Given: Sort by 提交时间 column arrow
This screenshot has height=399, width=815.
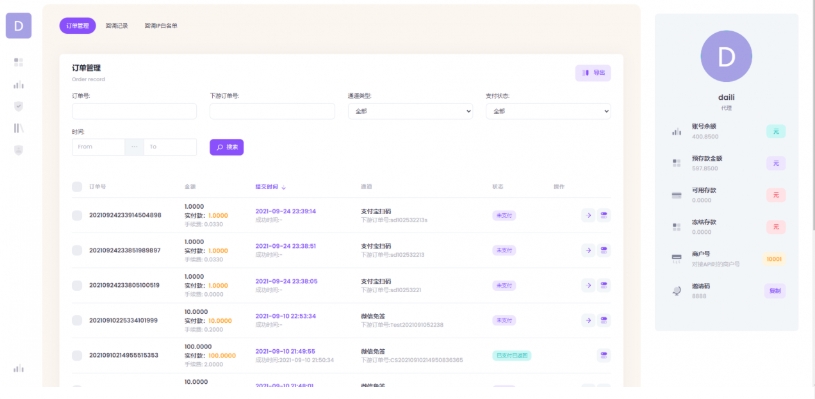Looking at the screenshot, I should (x=284, y=187).
